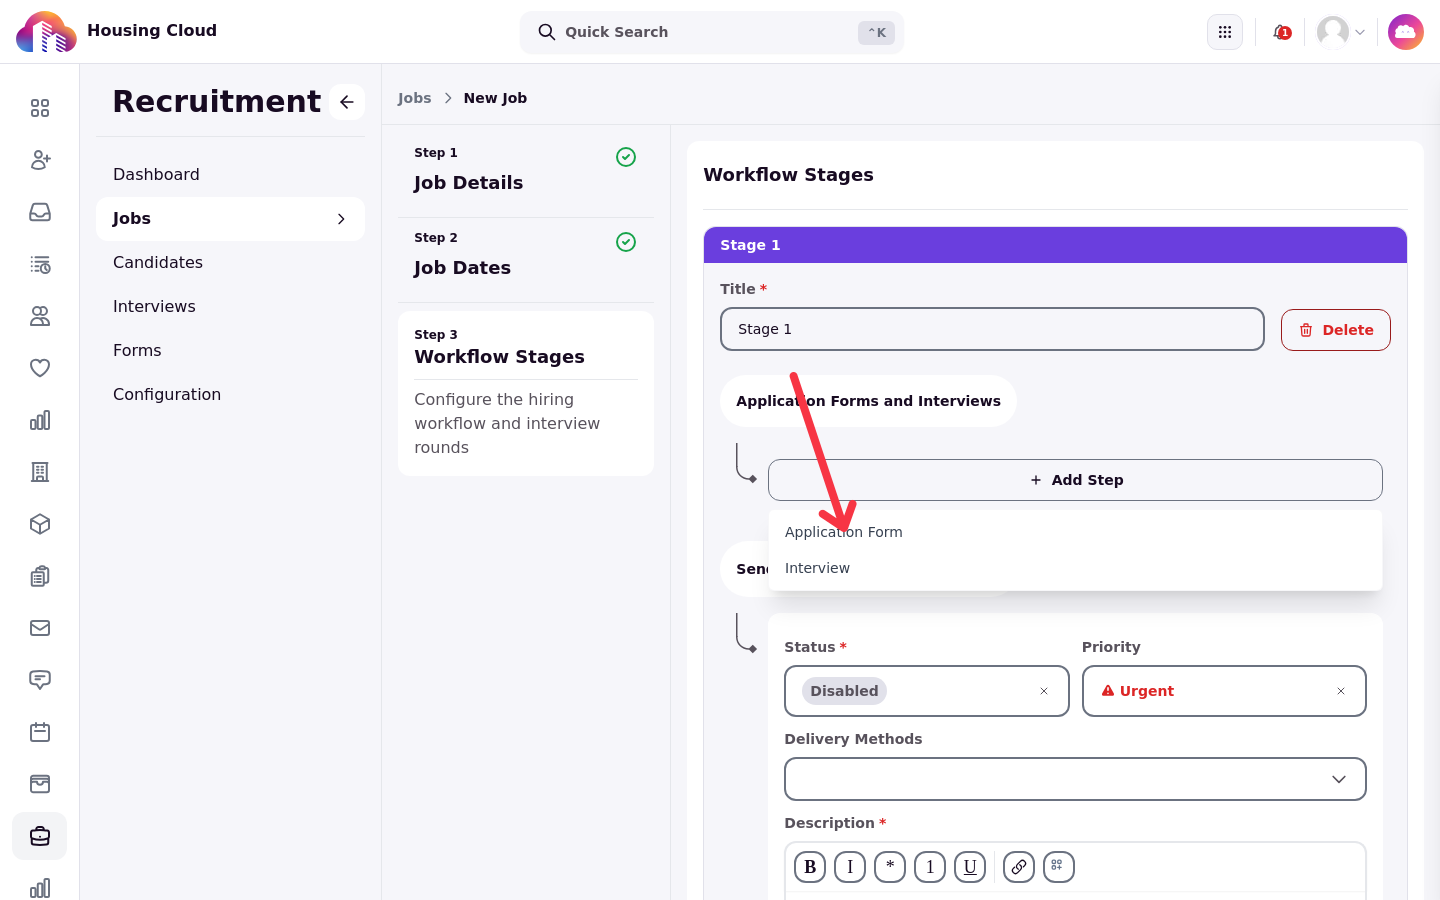Open the cube package icon in sidebar
This screenshot has width=1440, height=900.
(40, 524)
